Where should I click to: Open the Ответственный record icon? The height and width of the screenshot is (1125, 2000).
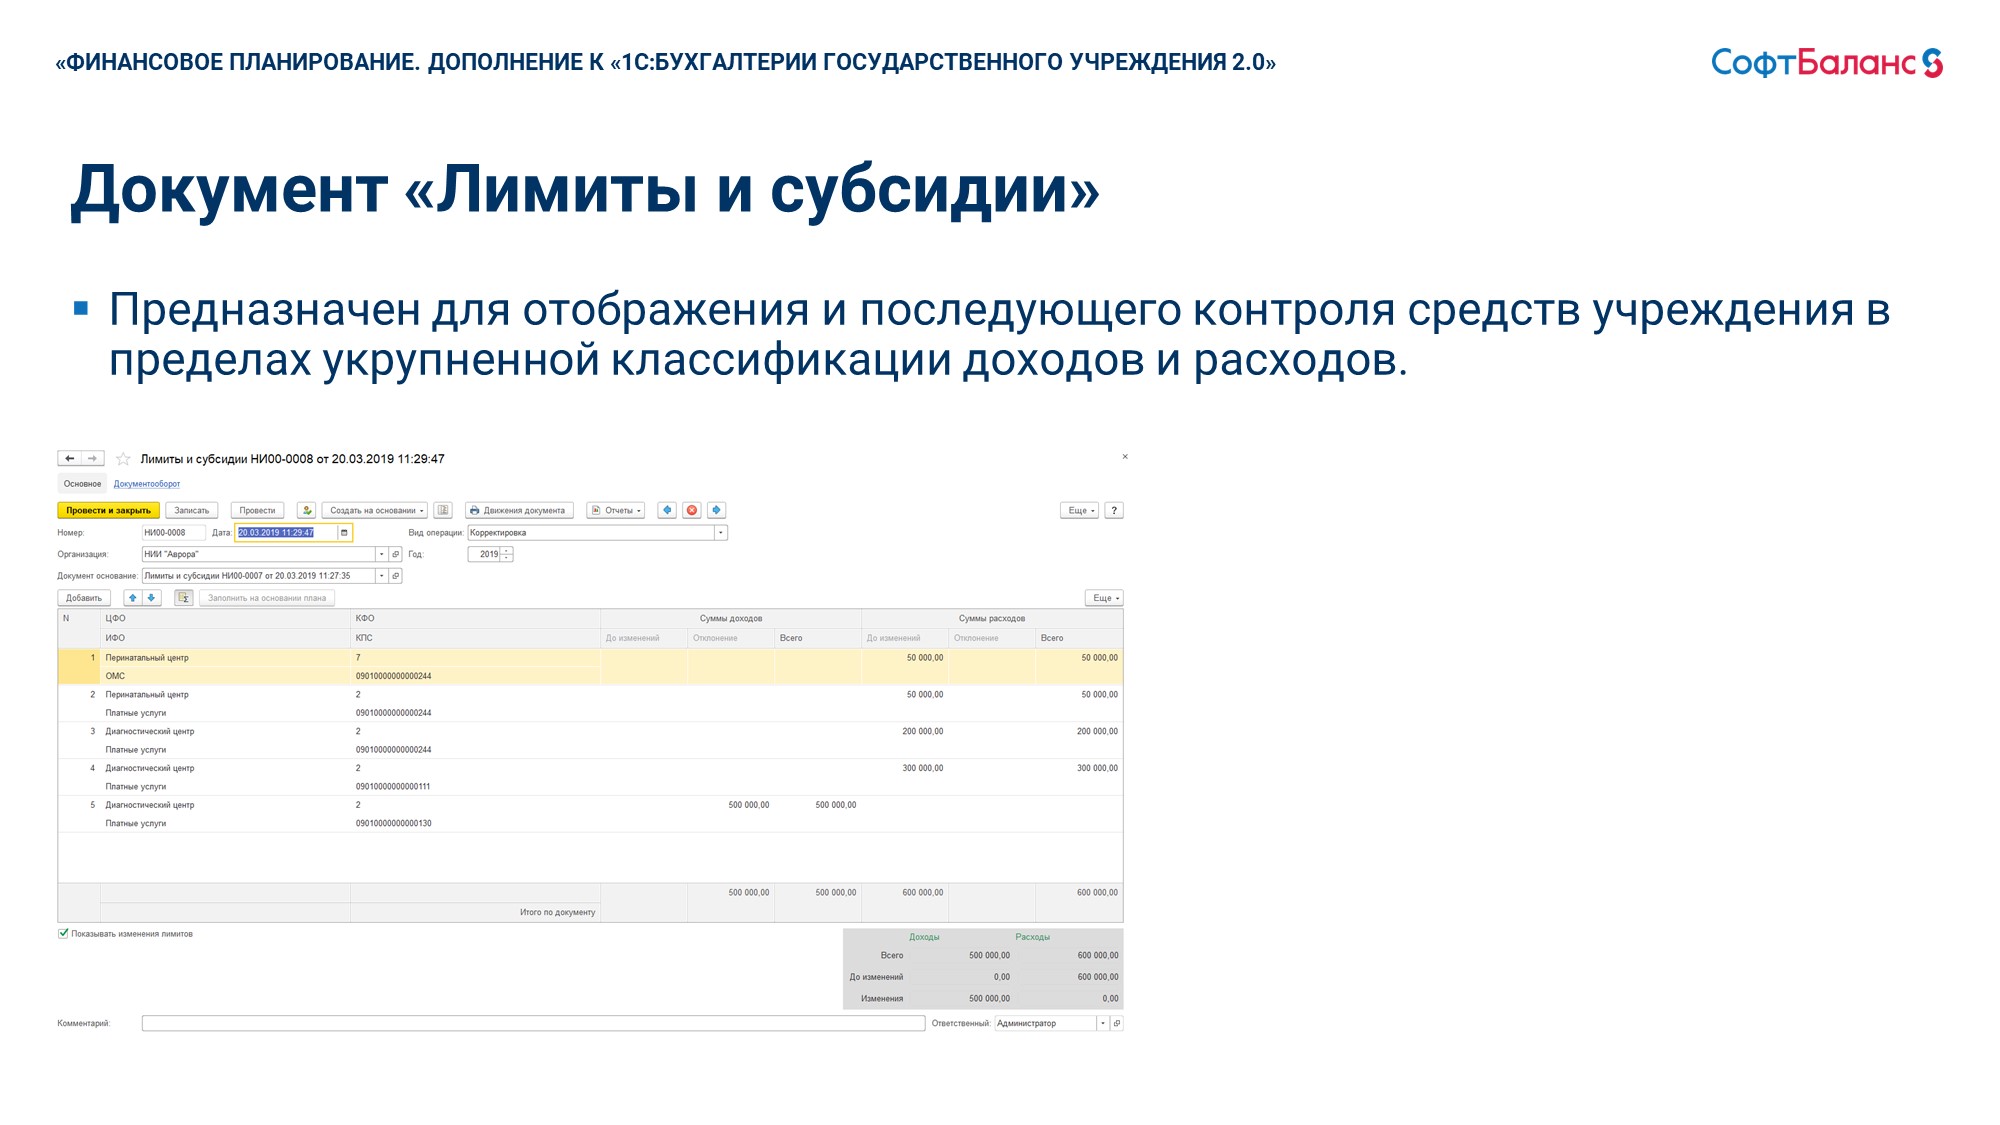(x=1117, y=1023)
